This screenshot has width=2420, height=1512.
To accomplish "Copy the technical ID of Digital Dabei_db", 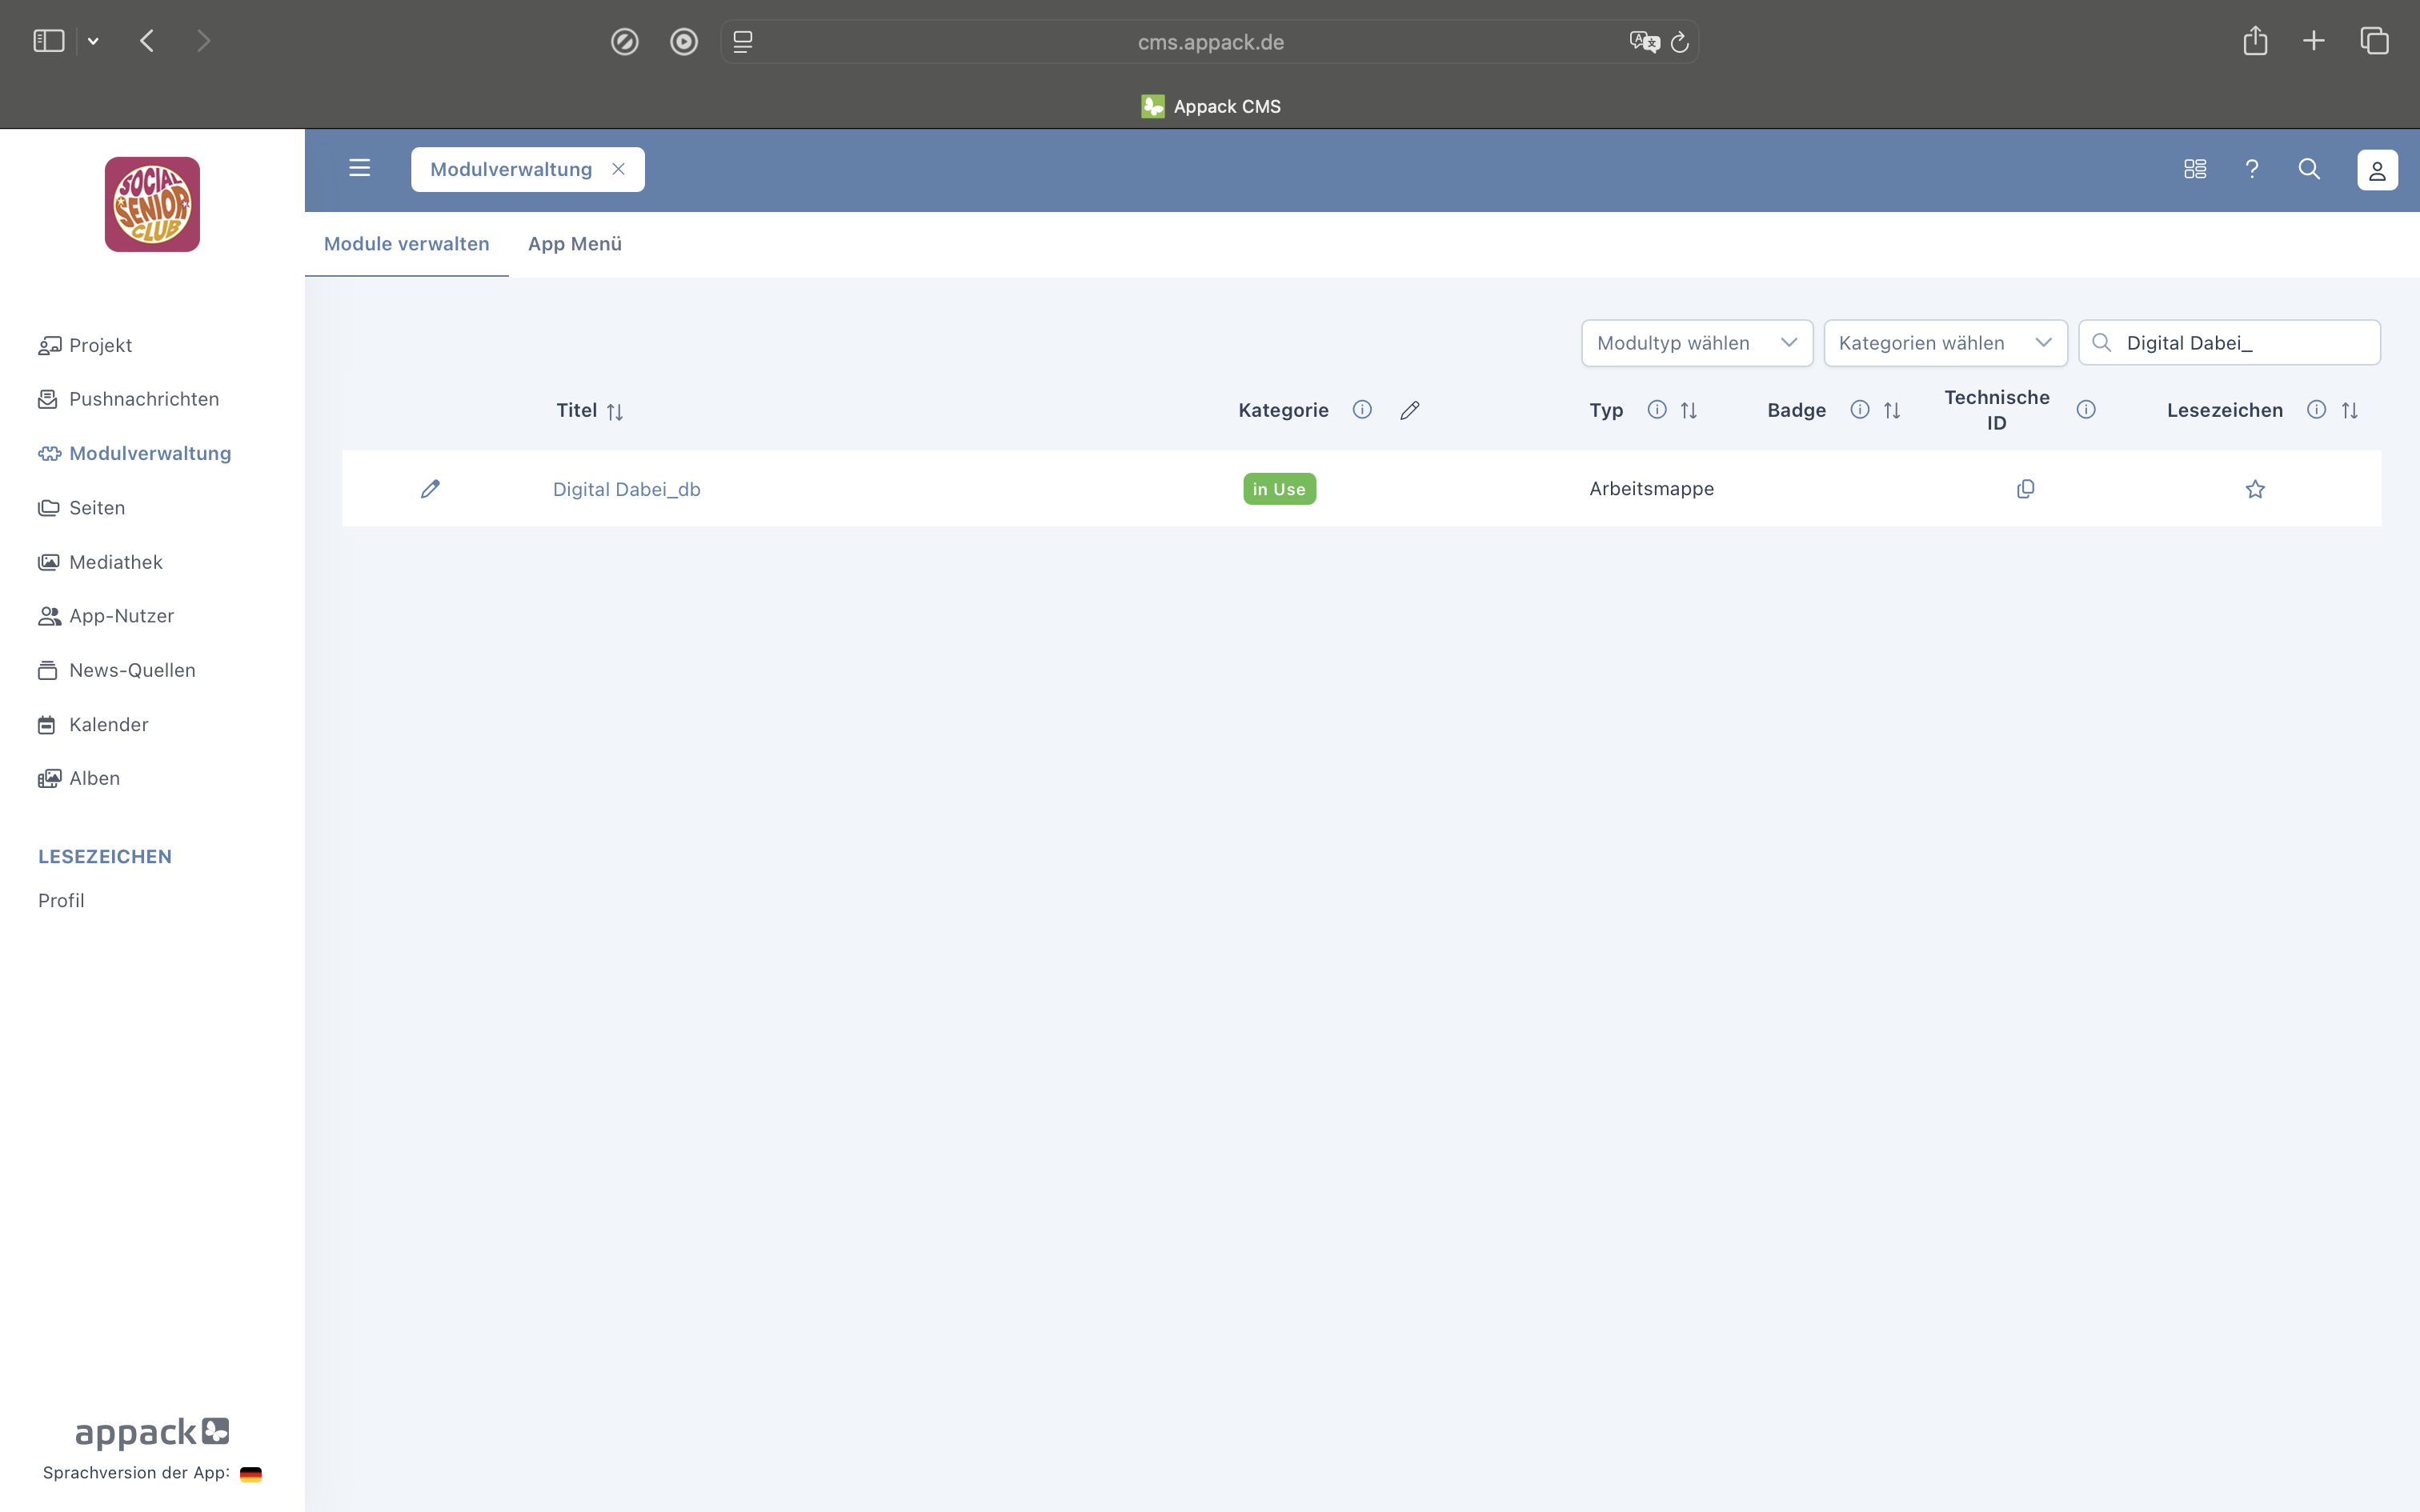I will tap(2025, 489).
